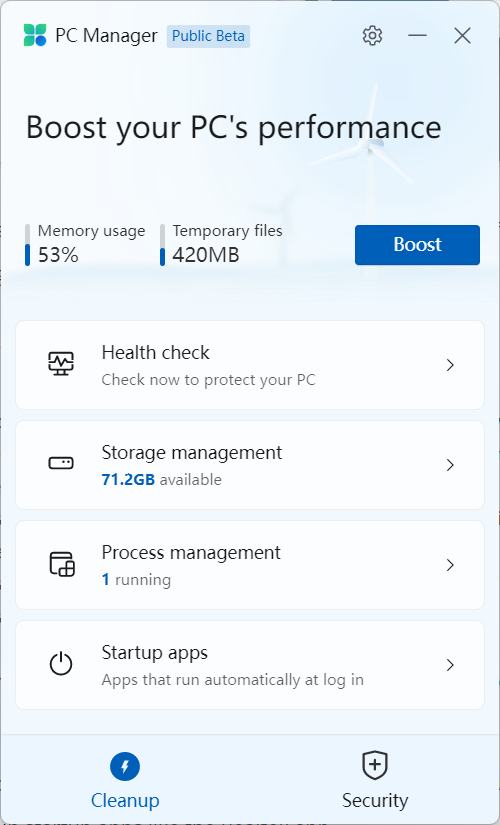Minimize the PC Manager window
The width and height of the screenshot is (500, 825).
coord(417,36)
